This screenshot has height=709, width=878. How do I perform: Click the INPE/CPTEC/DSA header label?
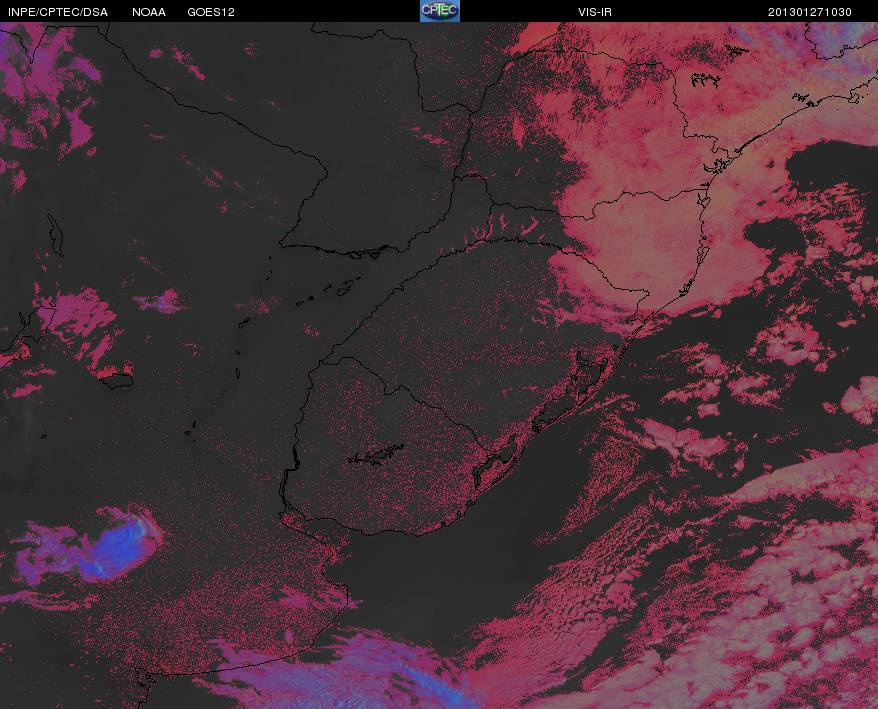[58, 12]
